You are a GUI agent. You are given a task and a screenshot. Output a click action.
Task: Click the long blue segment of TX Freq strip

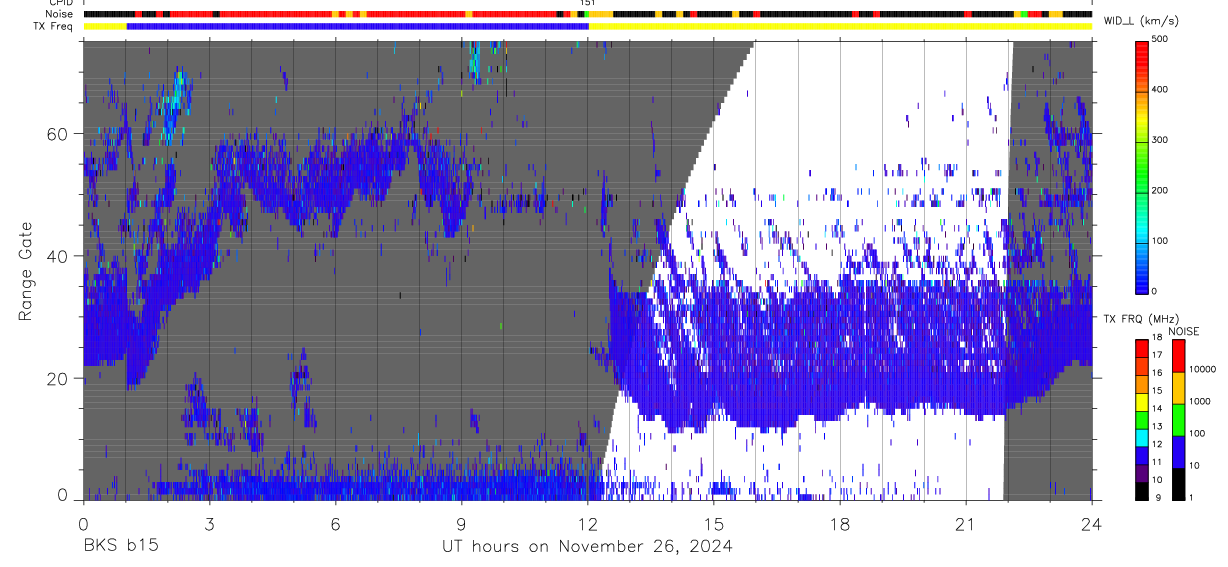(x=358, y=26)
